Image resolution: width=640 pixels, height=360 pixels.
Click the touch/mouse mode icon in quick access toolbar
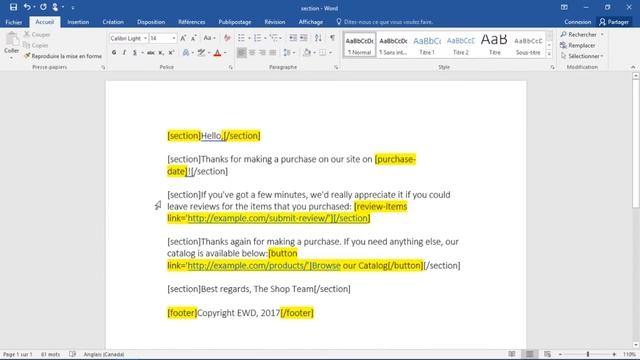(x=55, y=7)
